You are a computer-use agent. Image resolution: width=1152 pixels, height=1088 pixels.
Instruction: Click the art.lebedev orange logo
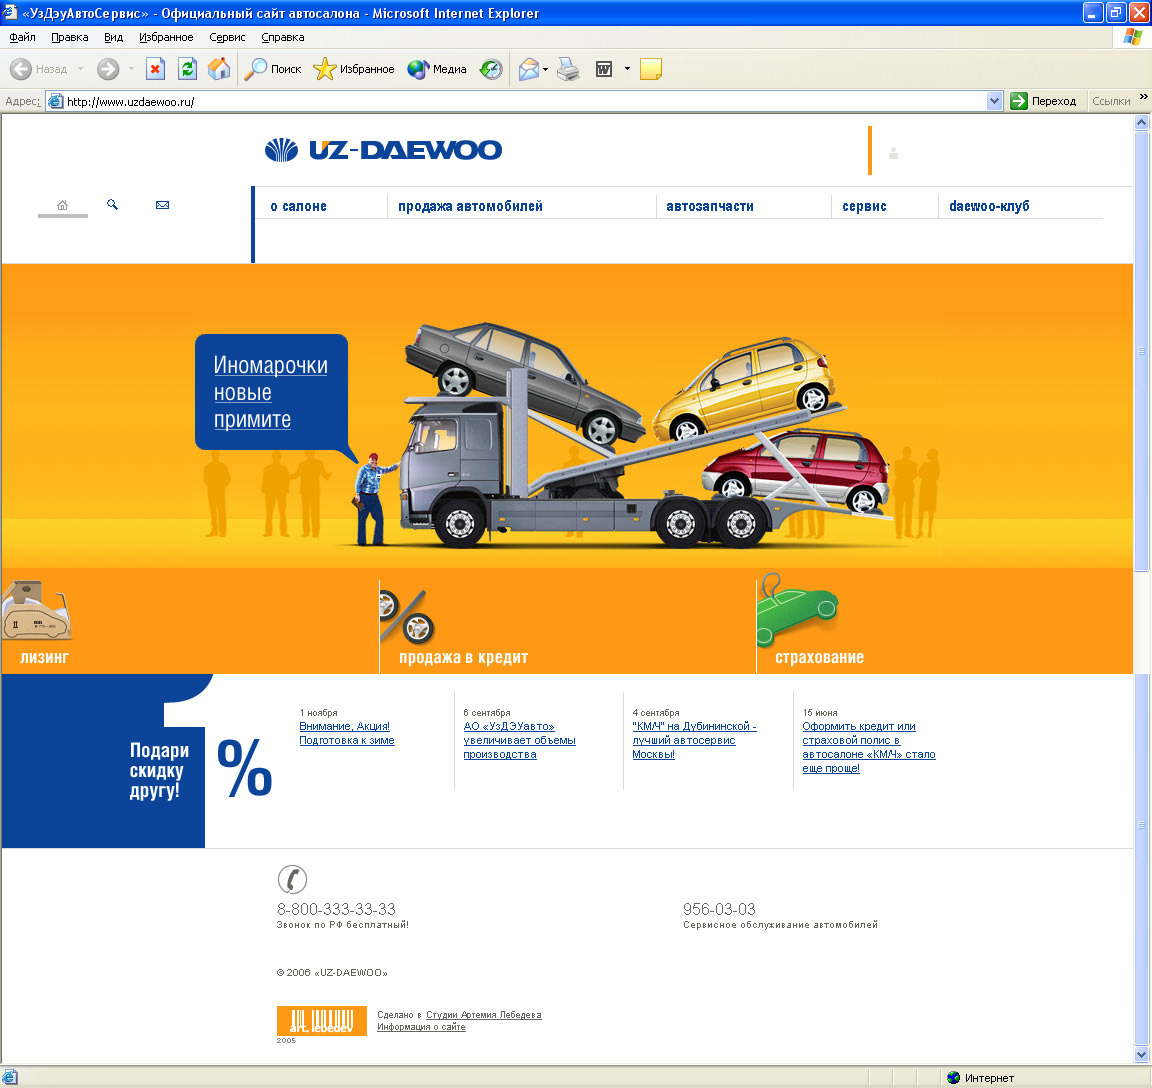tap(322, 1020)
